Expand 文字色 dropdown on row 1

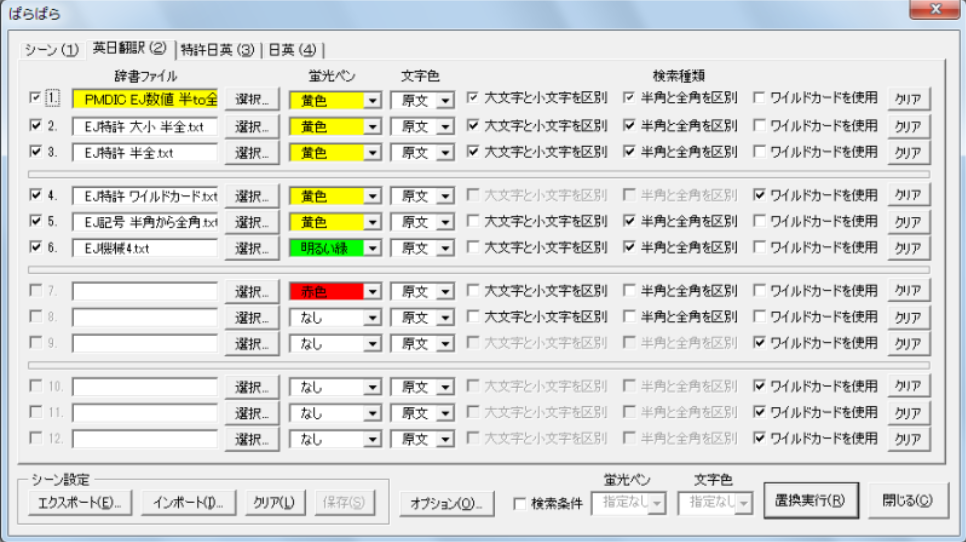pyautogui.click(x=444, y=100)
